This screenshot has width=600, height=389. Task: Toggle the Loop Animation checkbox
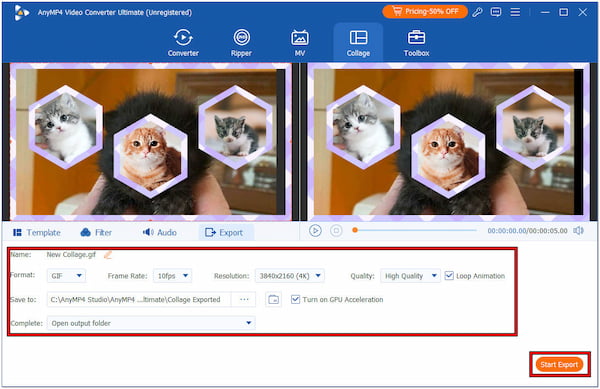449,276
